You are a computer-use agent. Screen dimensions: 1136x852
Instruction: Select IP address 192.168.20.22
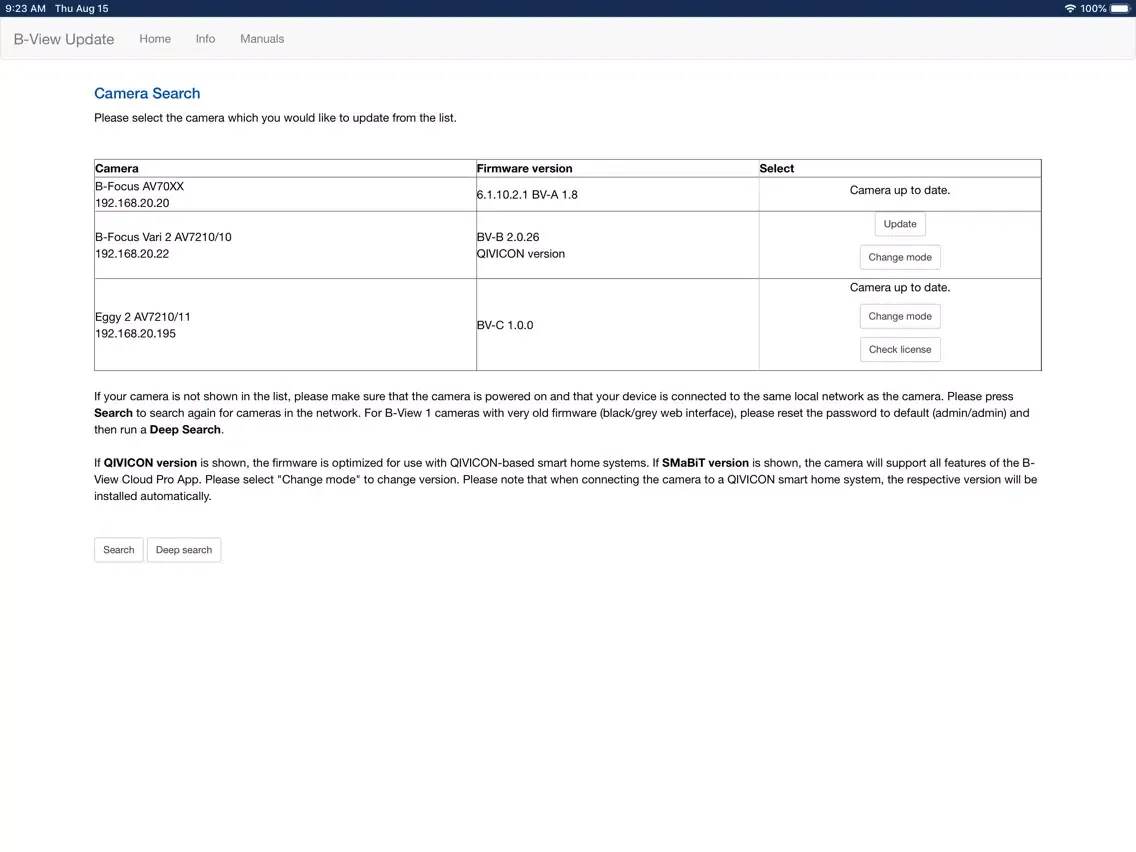tap(133, 254)
